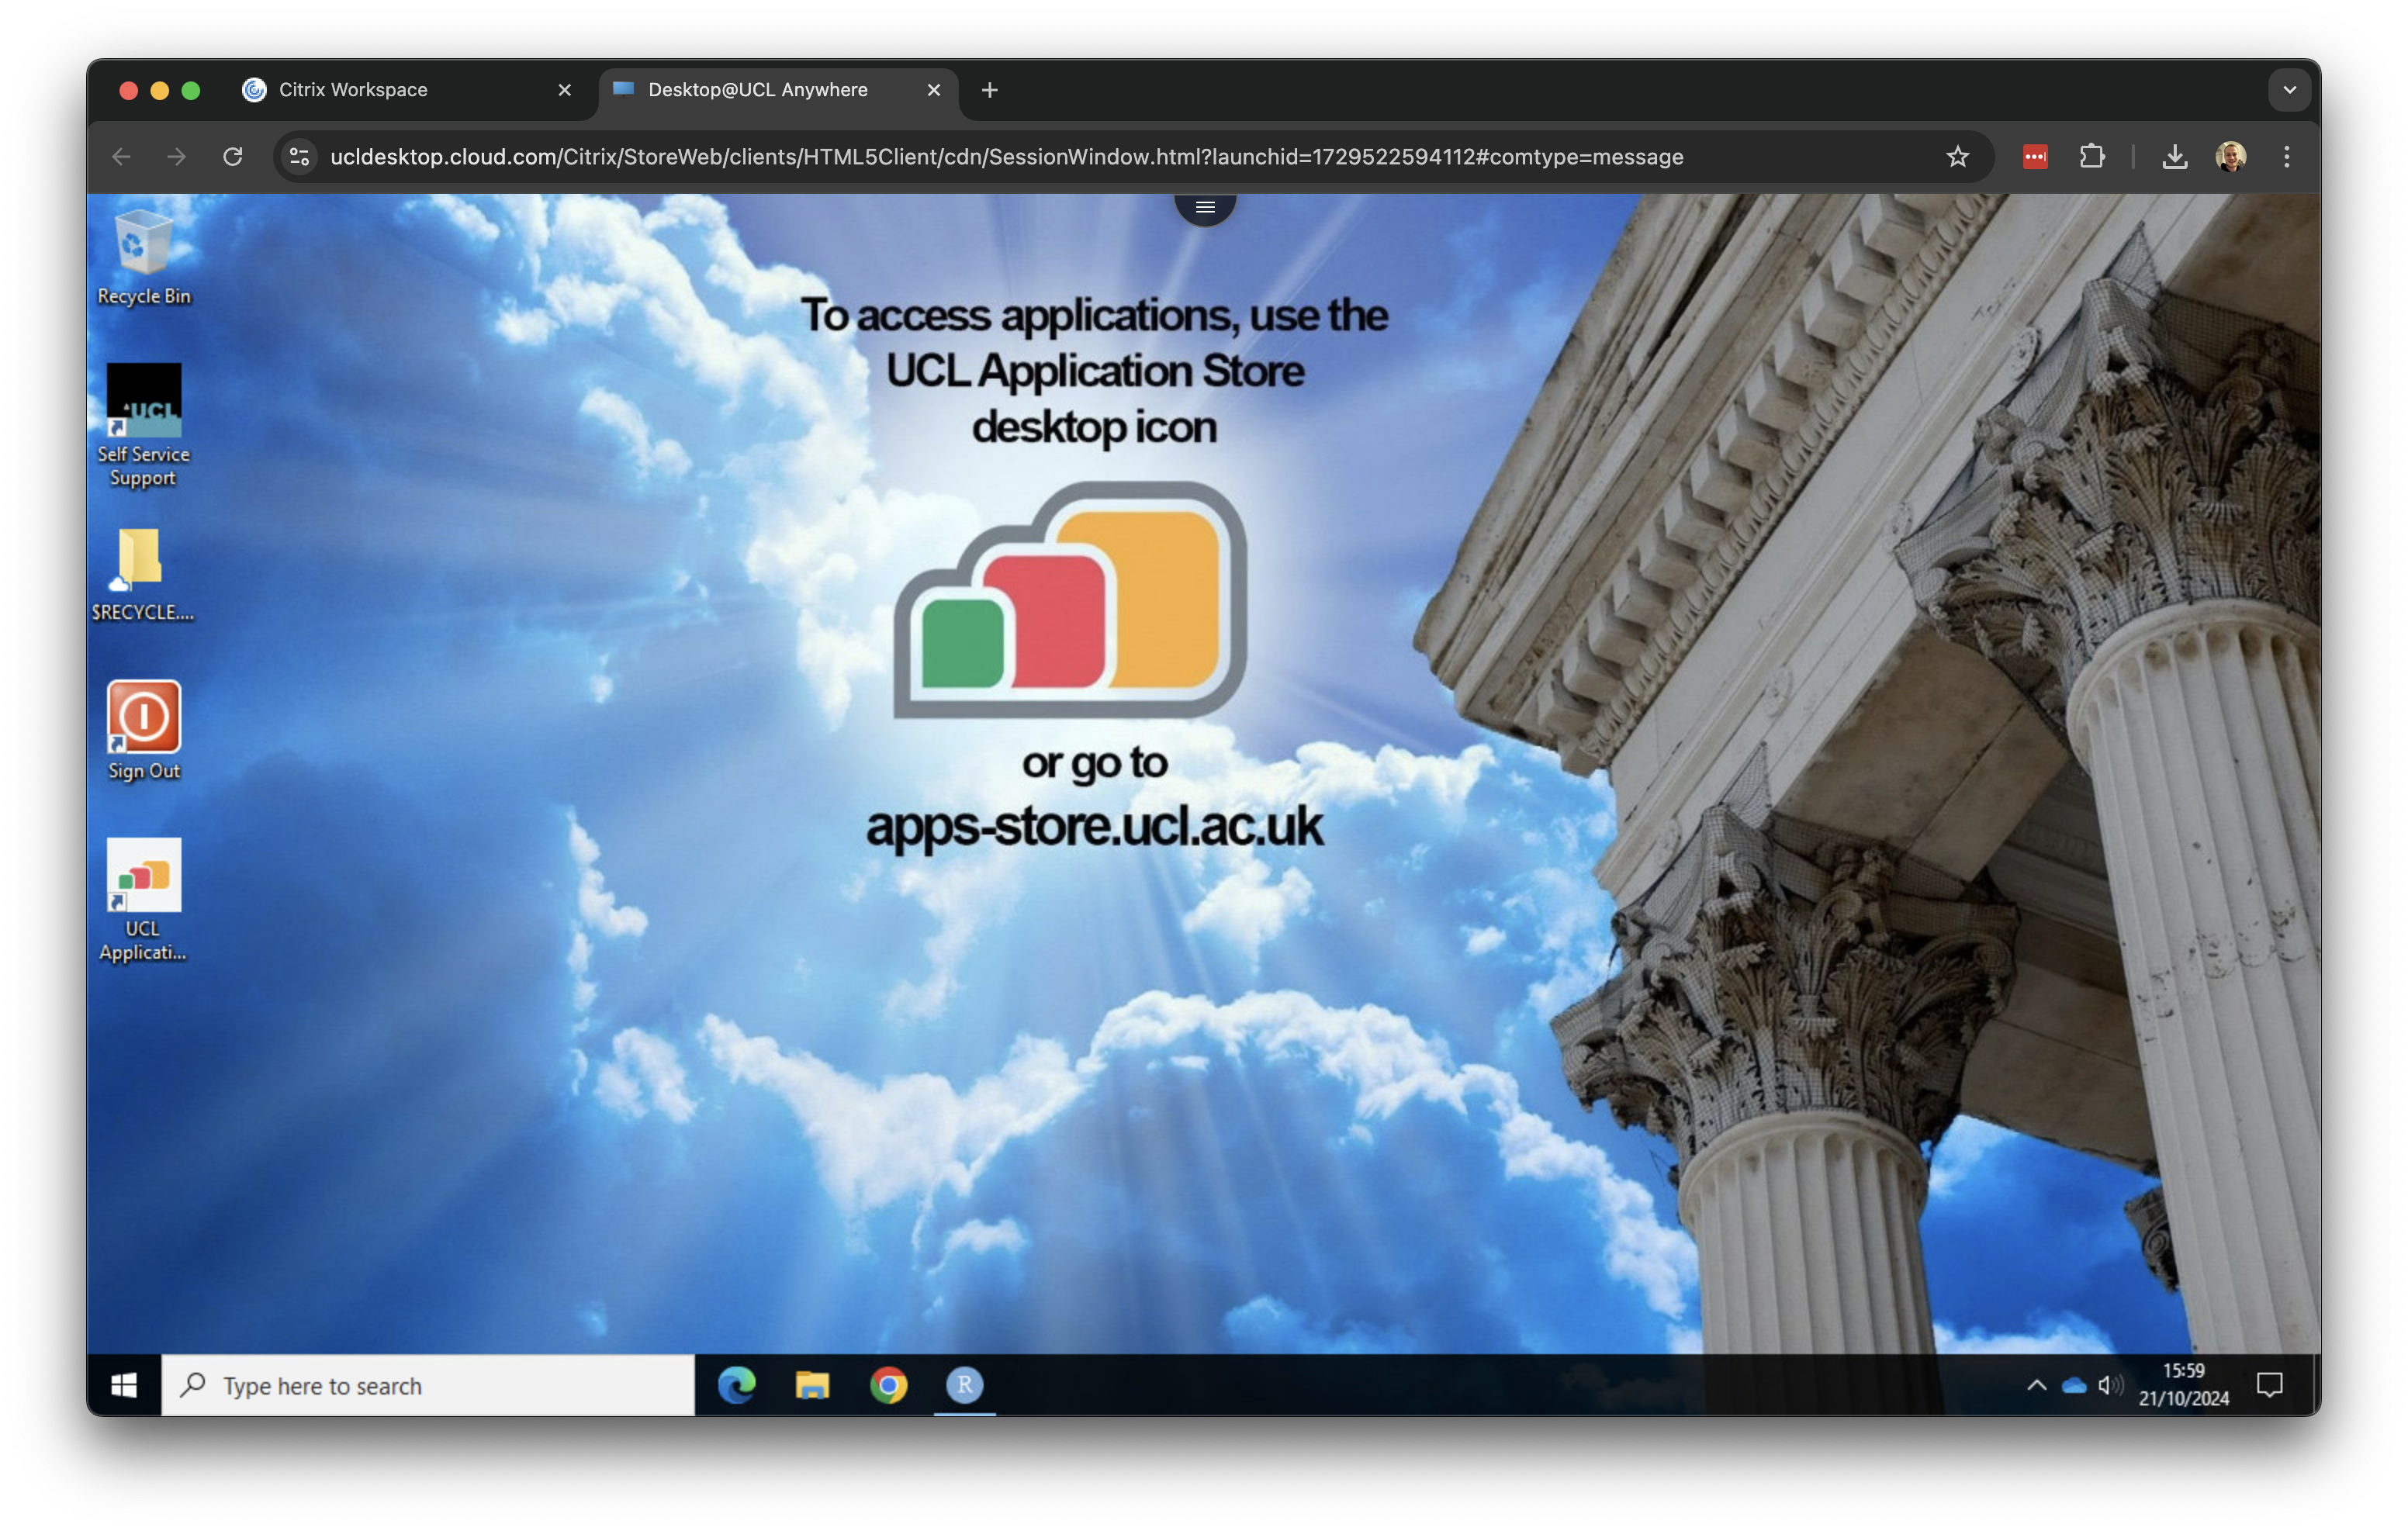Click the browser reload button
2408x1531 pixels.
tap(233, 157)
